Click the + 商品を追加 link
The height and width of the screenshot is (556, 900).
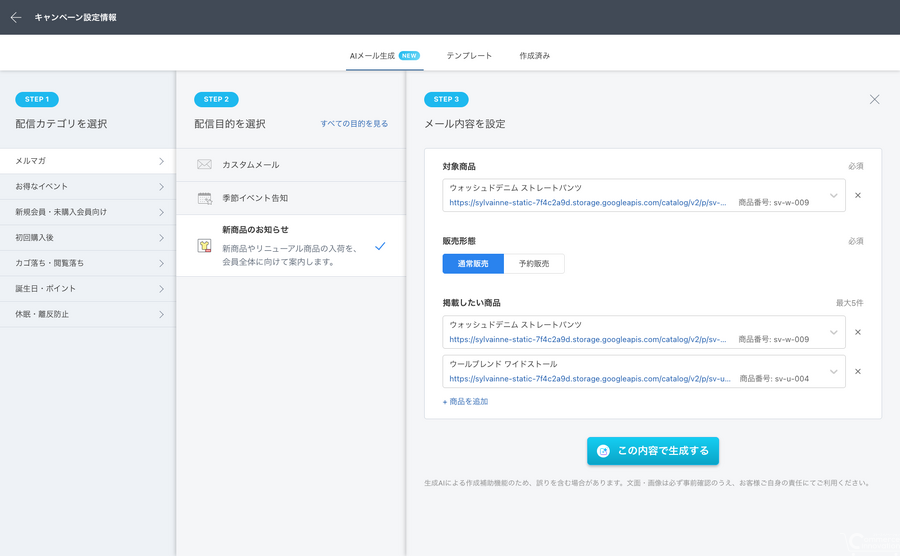click(x=465, y=402)
